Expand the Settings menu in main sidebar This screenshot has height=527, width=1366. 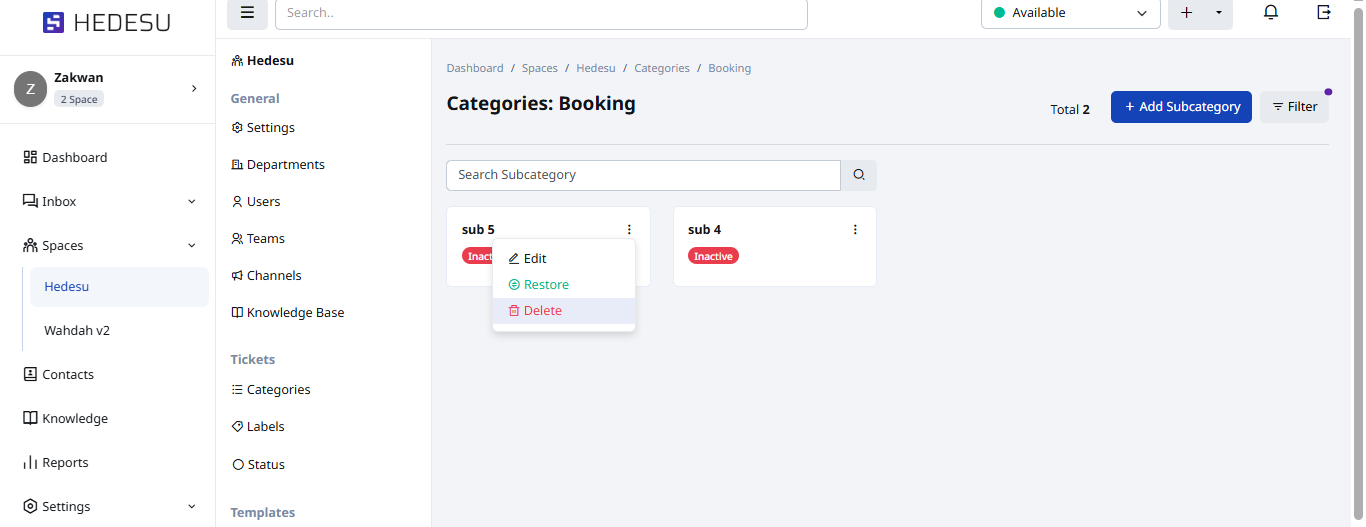(191, 507)
